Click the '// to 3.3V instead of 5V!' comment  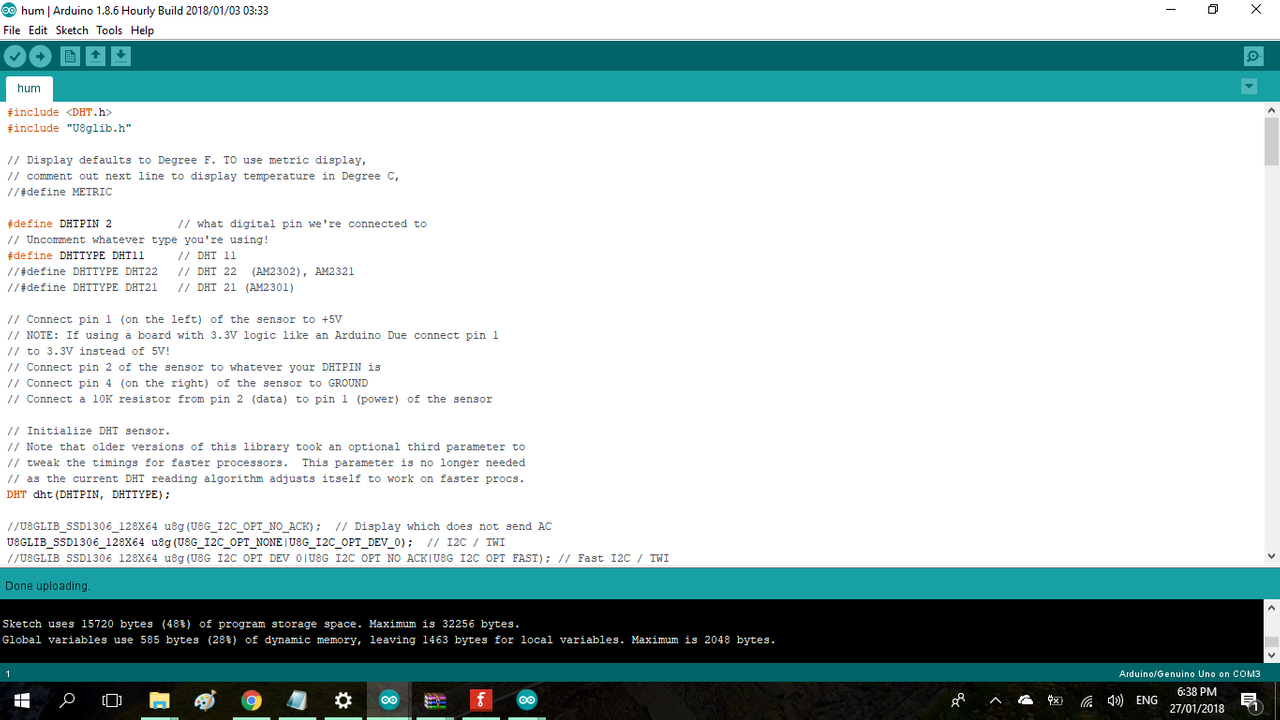[x=89, y=351]
